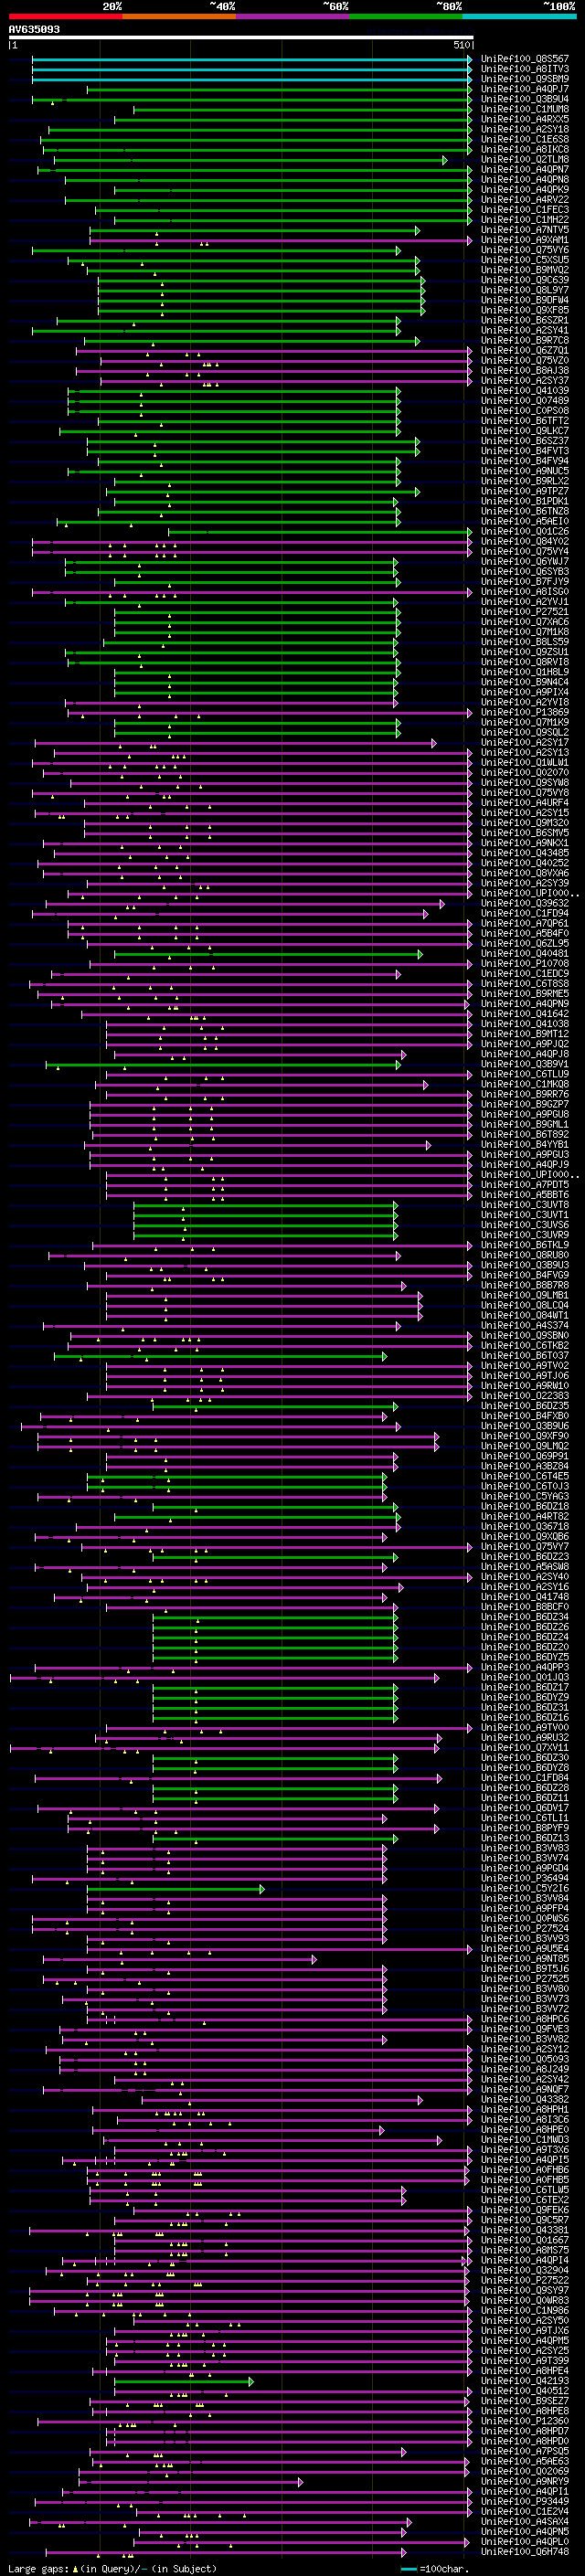Open hit UniRef100_A8ITV3
Screen dimensions: 585x2576
tap(525, 69)
